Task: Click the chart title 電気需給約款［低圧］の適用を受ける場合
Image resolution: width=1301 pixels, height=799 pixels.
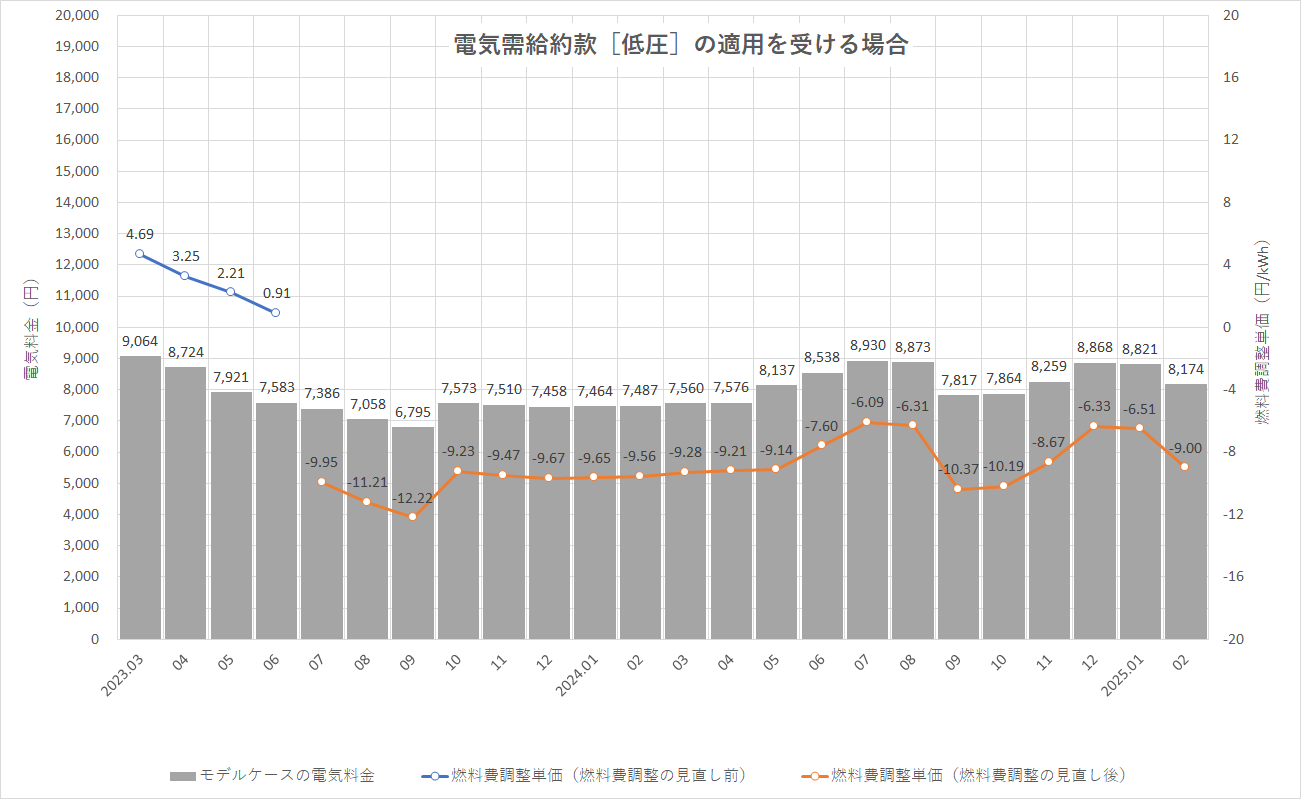Action: point(681,44)
